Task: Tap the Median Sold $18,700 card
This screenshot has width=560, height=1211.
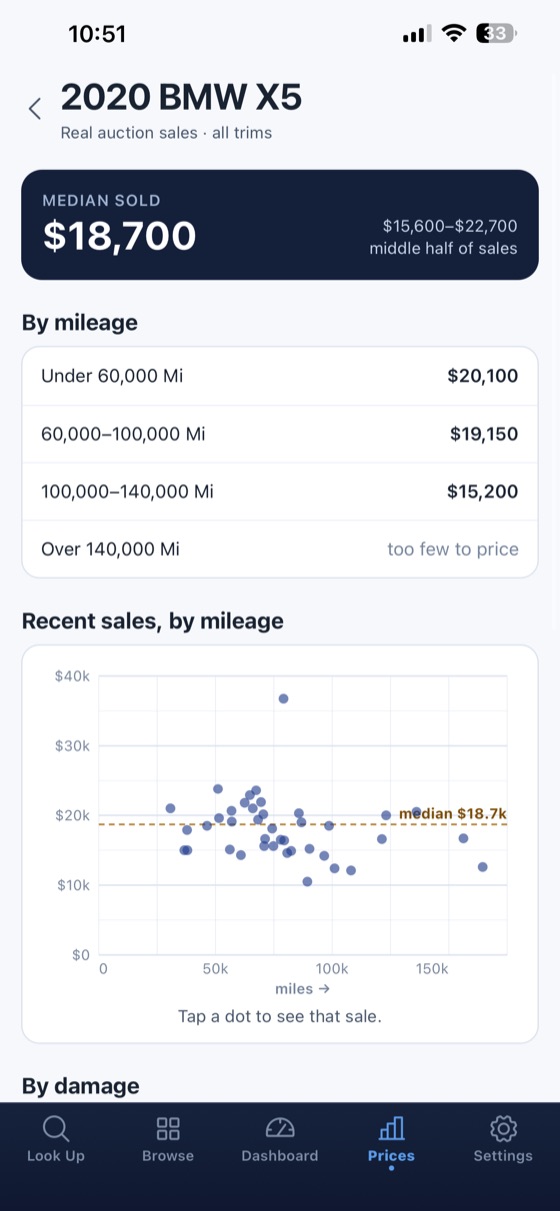Action: (280, 224)
